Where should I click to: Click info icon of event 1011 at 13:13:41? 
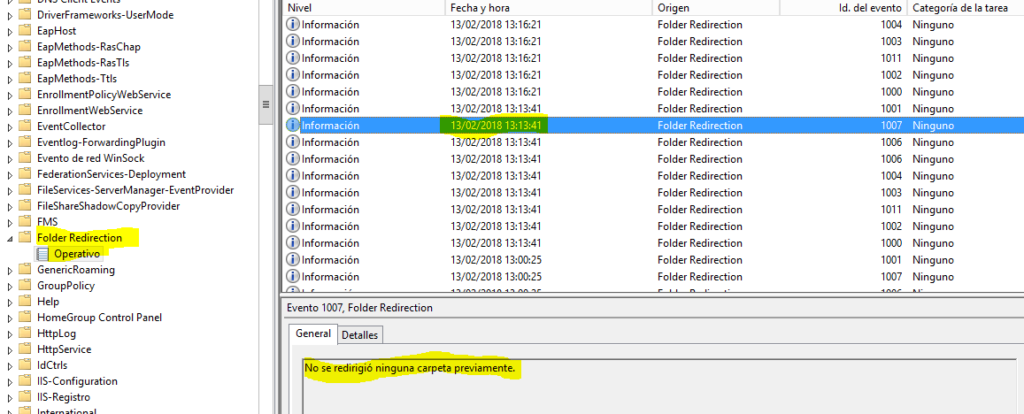pyautogui.click(x=293, y=209)
